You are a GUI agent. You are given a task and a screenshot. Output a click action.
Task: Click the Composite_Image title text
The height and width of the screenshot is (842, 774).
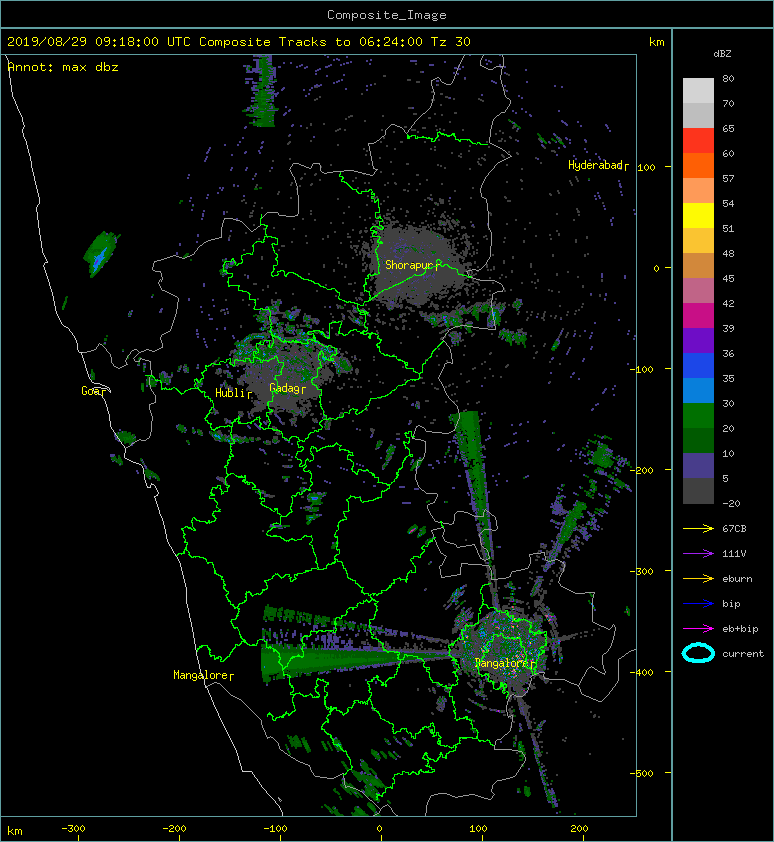click(387, 15)
